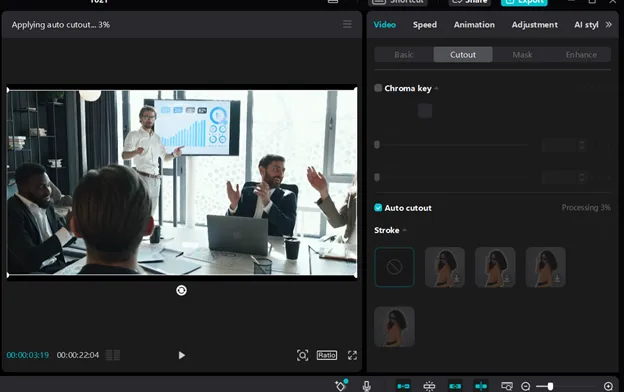Image resolution: width=624 pixels, height=392 pixels.
Task: Select the no-stroke option
Action: [394, 267]
